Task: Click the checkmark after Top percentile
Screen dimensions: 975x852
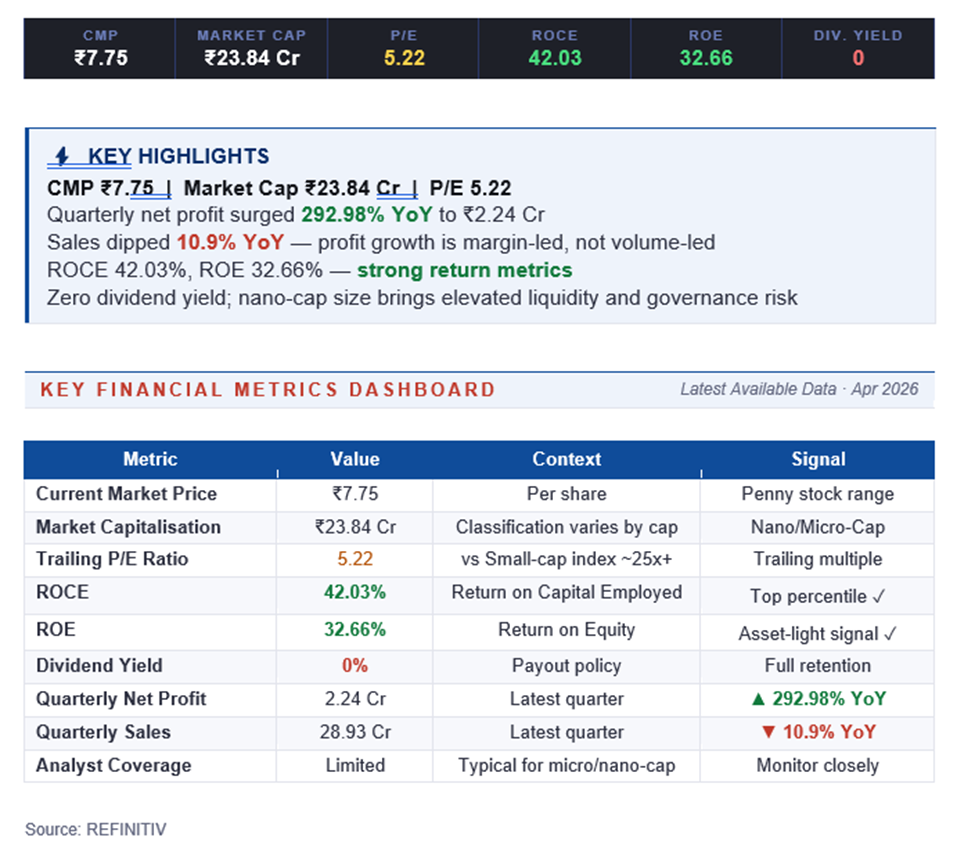Action: (879, 596)
